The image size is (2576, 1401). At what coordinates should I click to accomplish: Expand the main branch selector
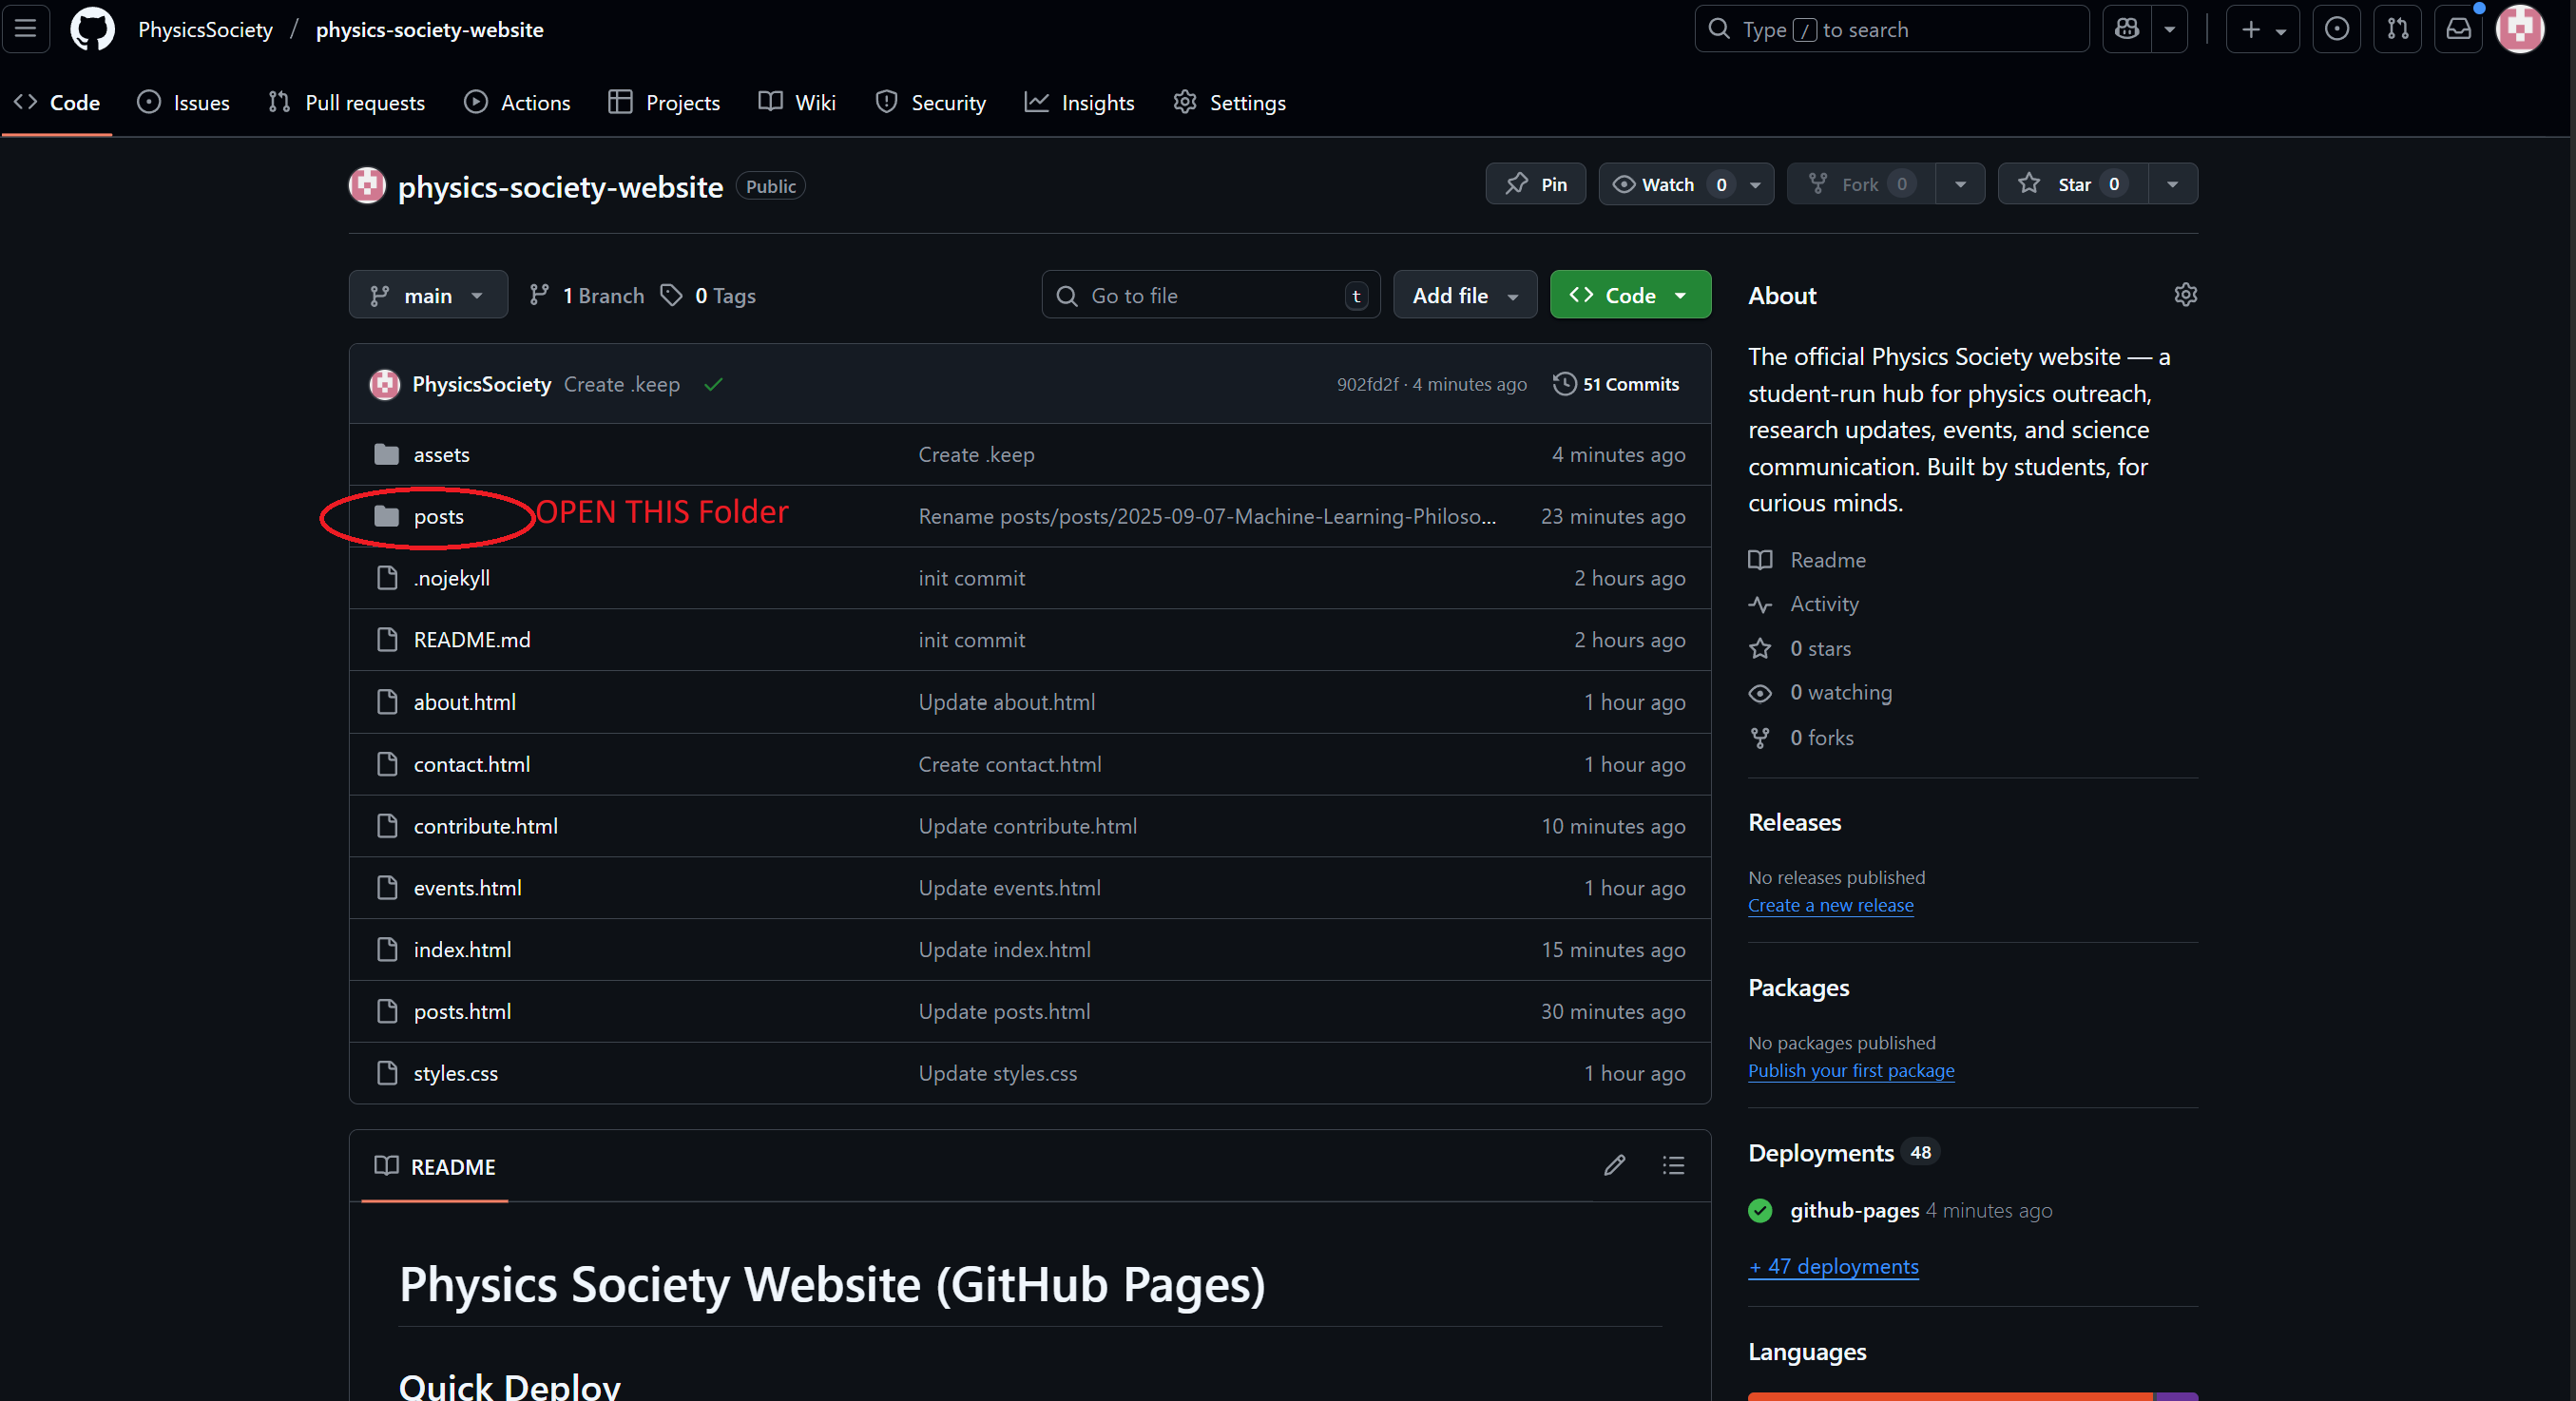click(x=428, y=294)
